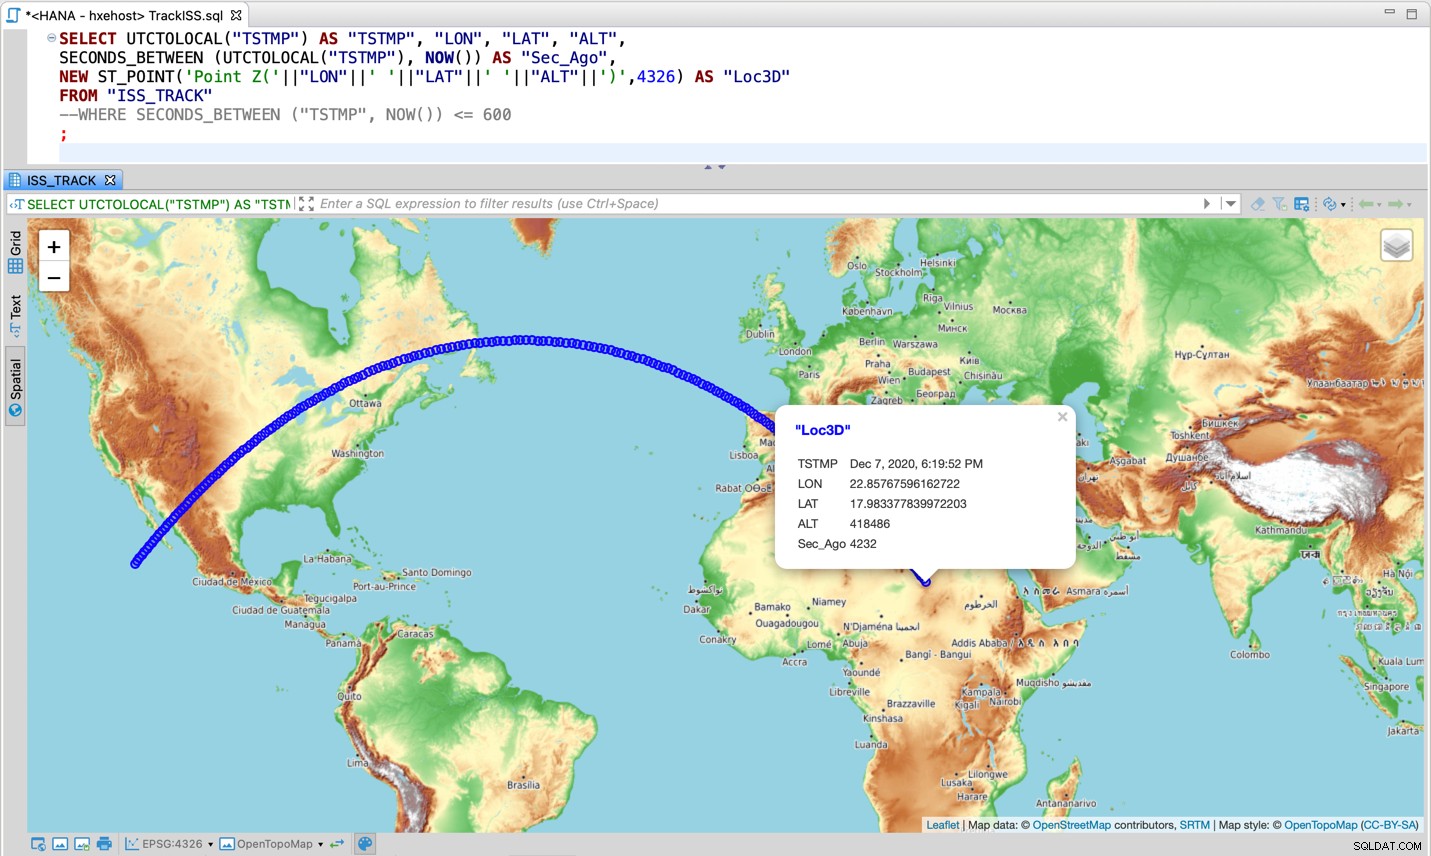
Task: Open the EPSG:4326 coordinate system dropdown
Action: coord(169,844)
